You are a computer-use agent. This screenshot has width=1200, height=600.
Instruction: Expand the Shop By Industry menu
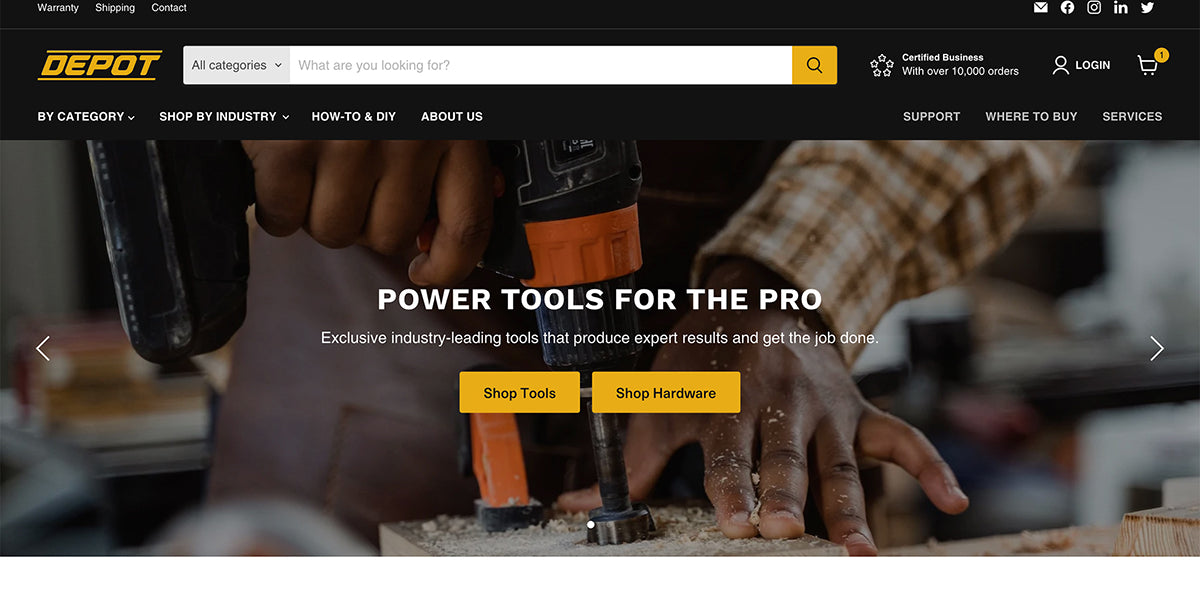coord(224,117)
